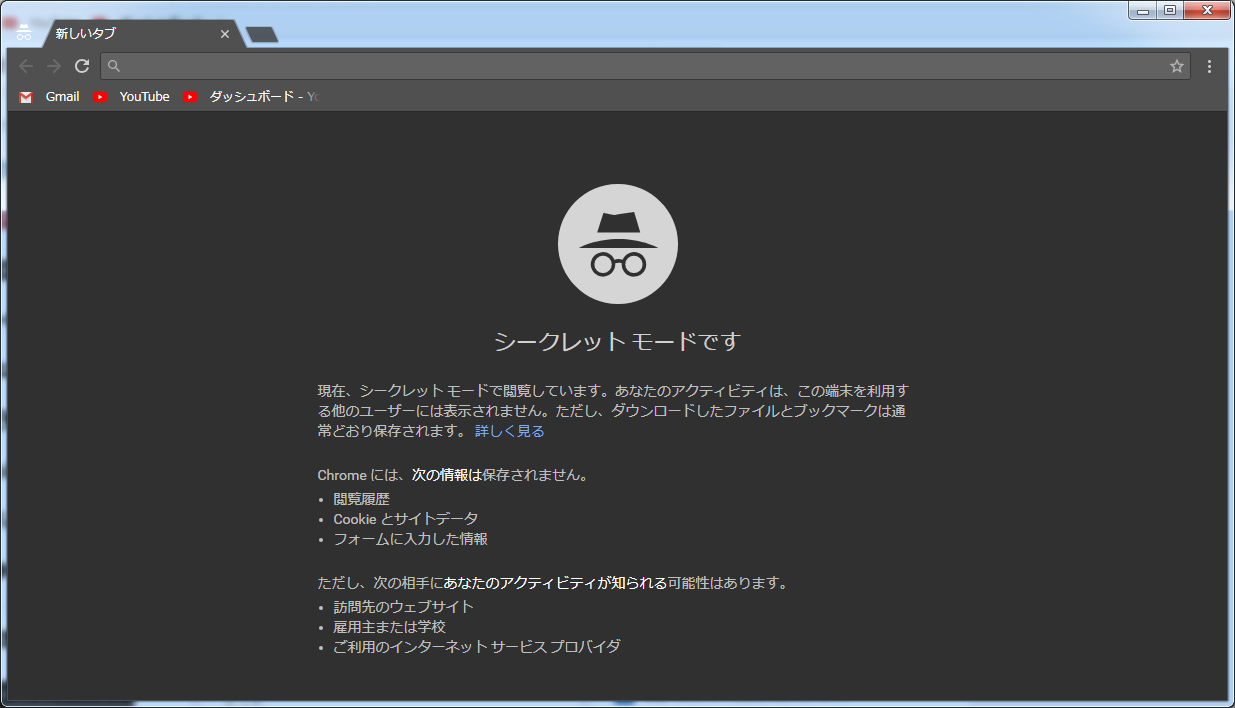
Task: Open a new tab with the new tab button
Action: point(262,35)
